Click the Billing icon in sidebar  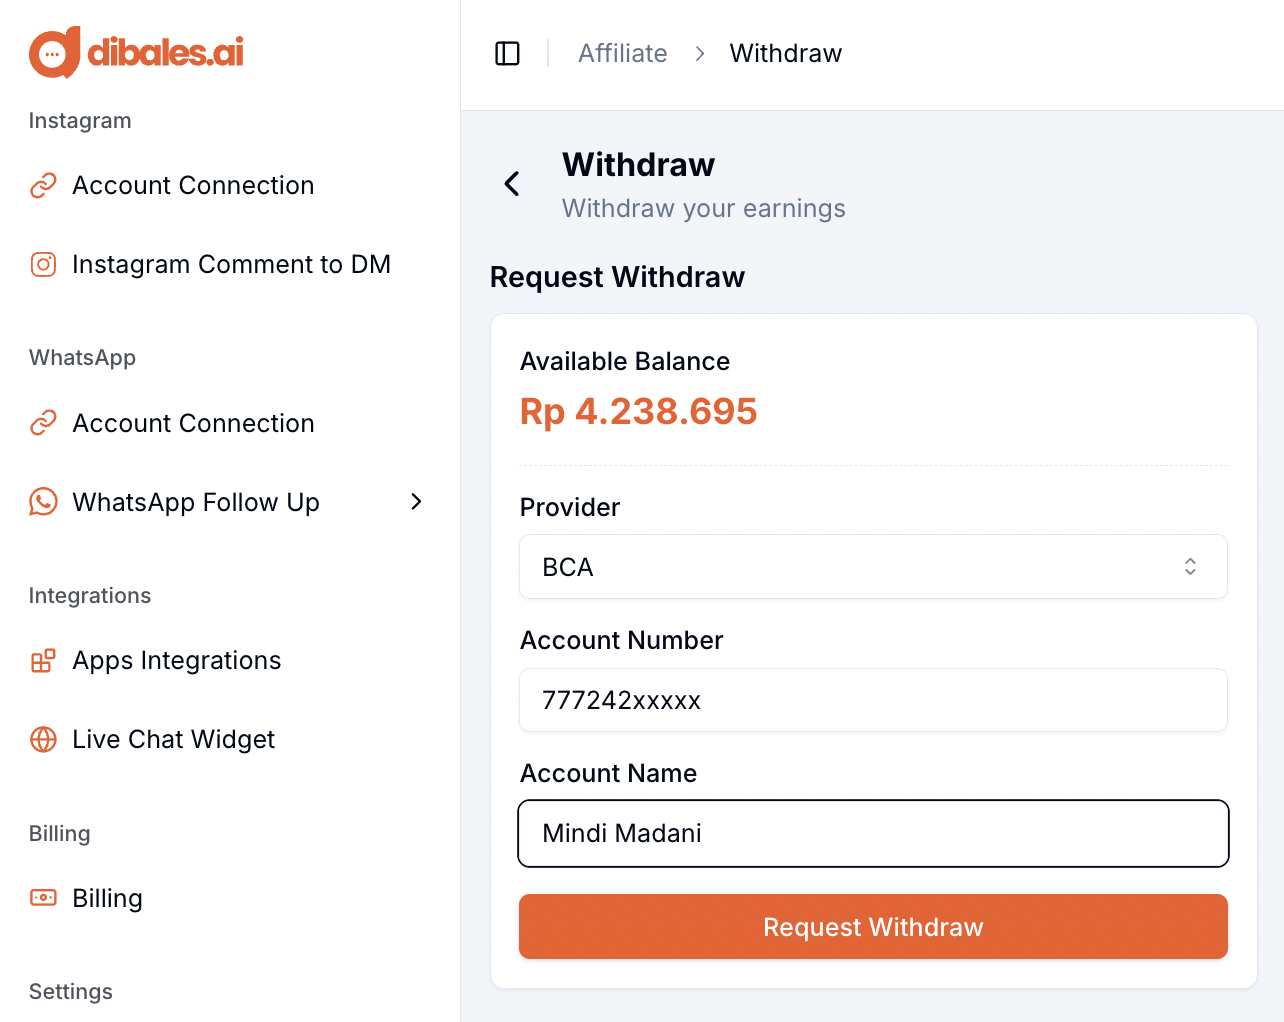coord(43,898)
